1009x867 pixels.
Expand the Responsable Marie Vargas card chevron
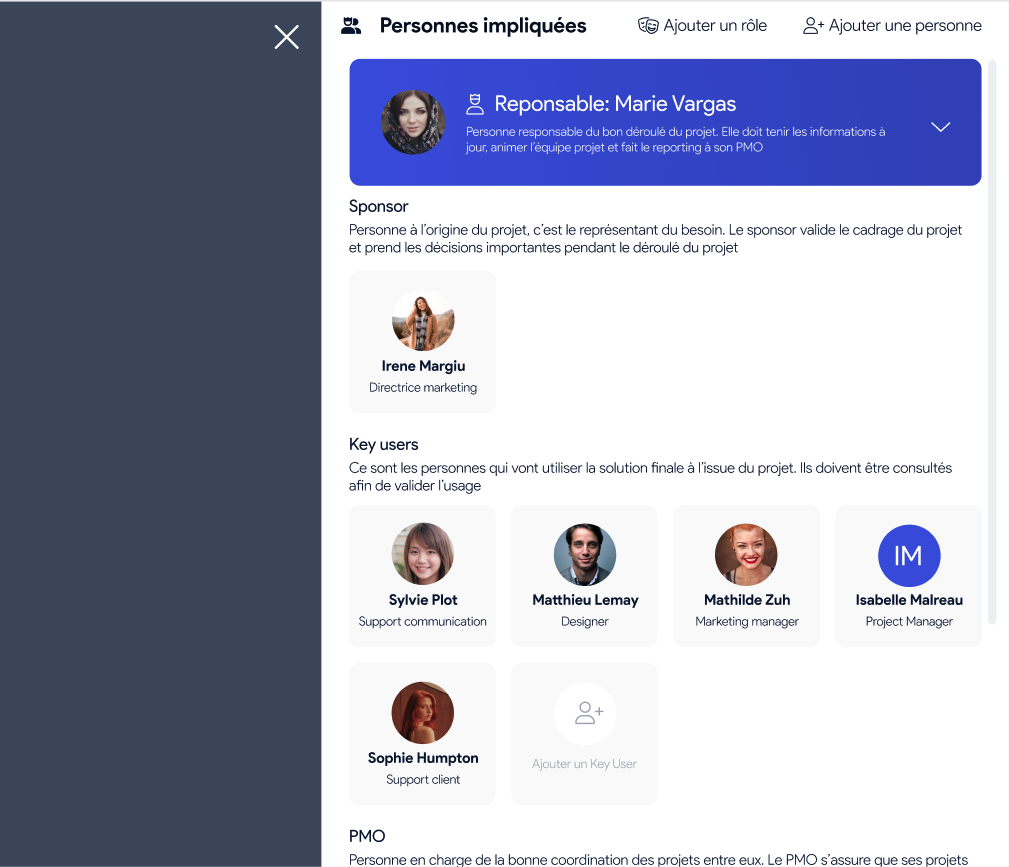pos(940,126)
